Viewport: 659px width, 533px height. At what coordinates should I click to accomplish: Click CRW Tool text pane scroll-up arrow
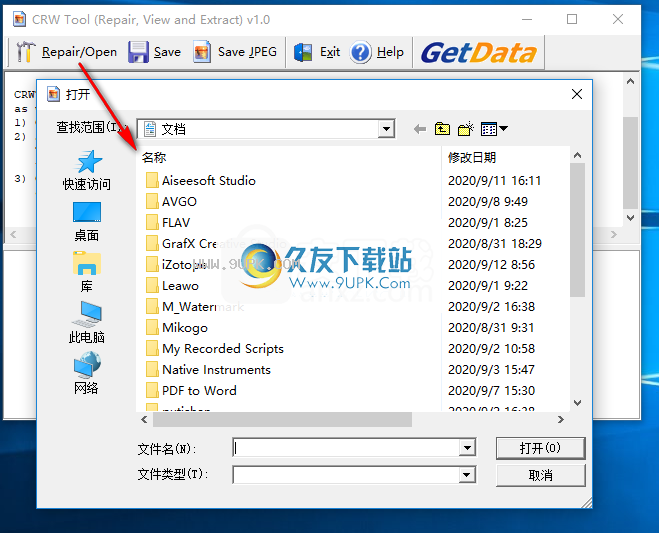point(630,82)
